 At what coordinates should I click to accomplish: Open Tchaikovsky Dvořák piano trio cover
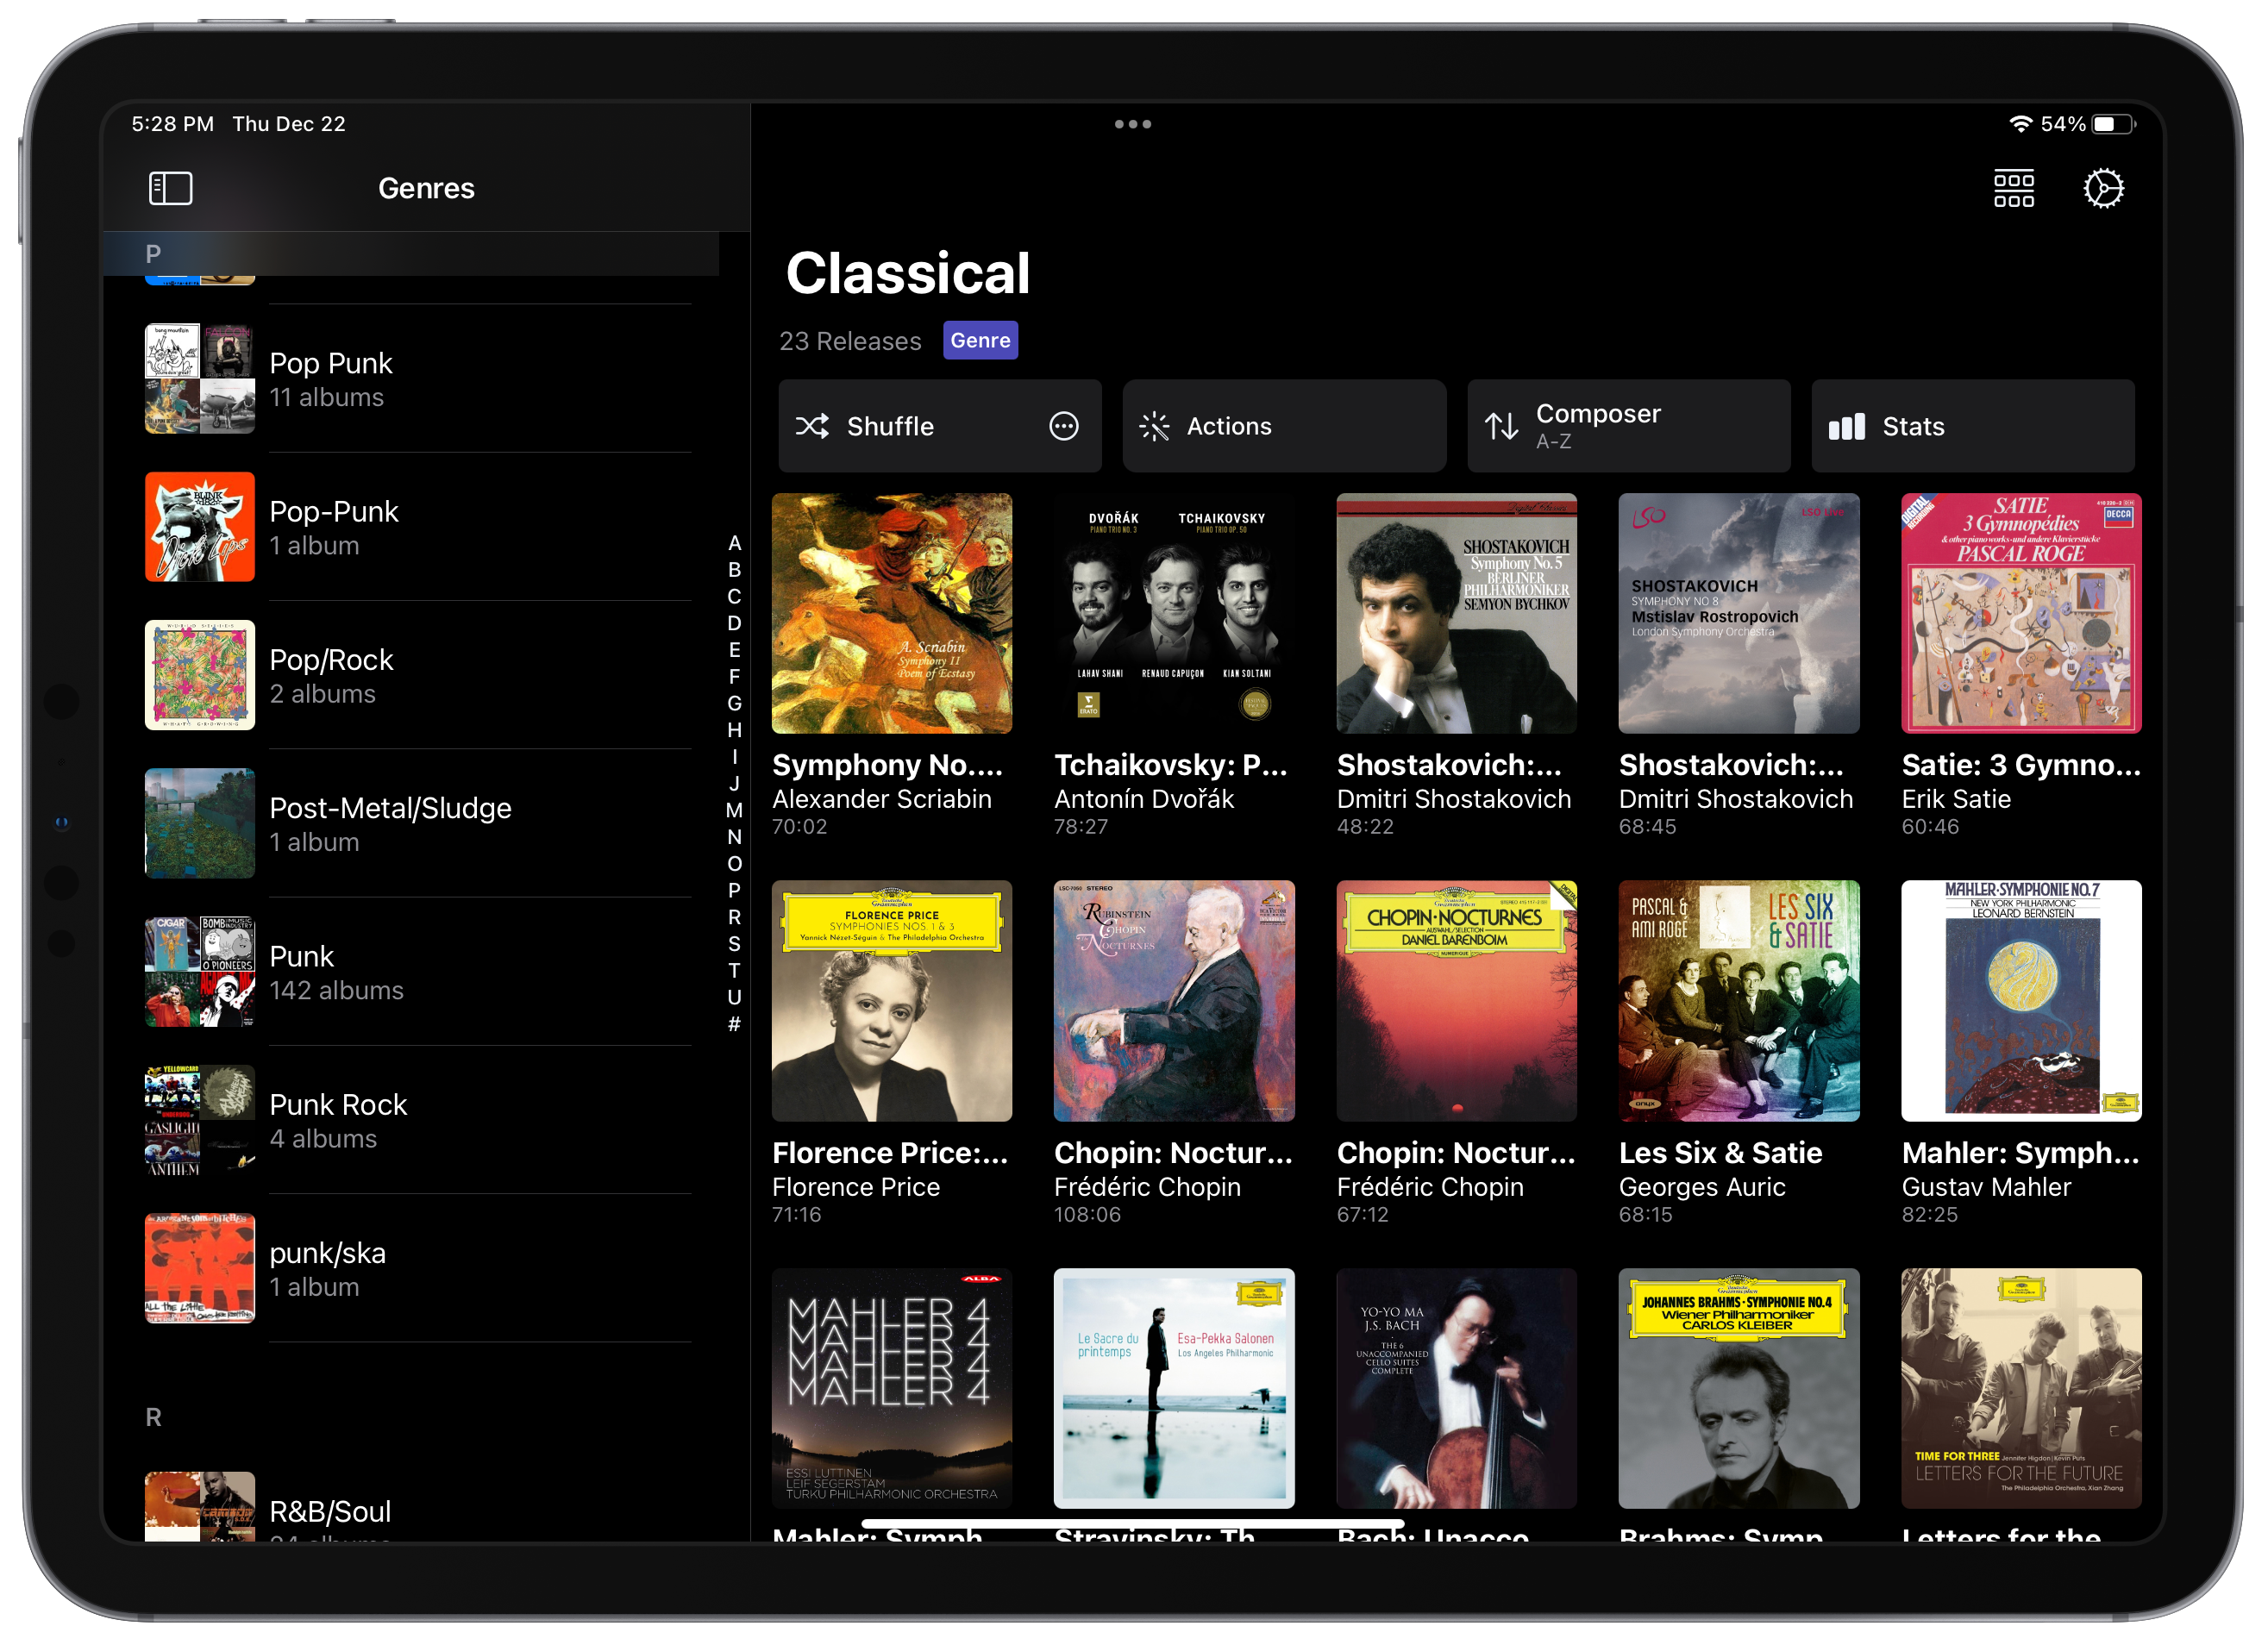1173,613
